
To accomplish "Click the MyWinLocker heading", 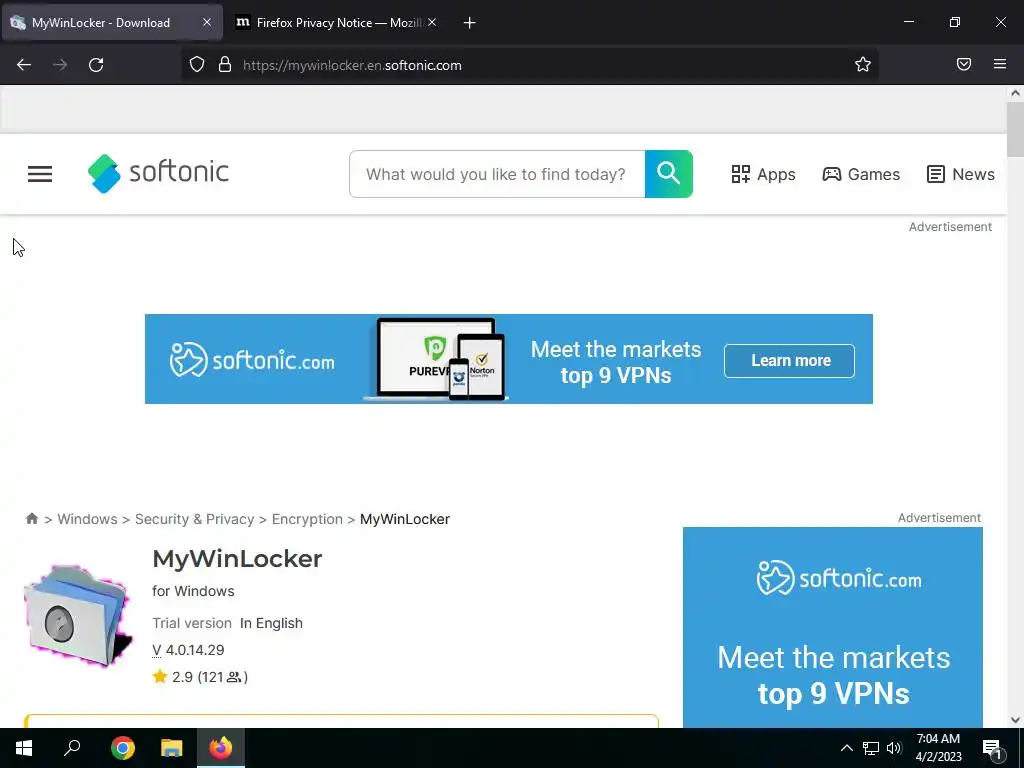I will coord(237,559).
